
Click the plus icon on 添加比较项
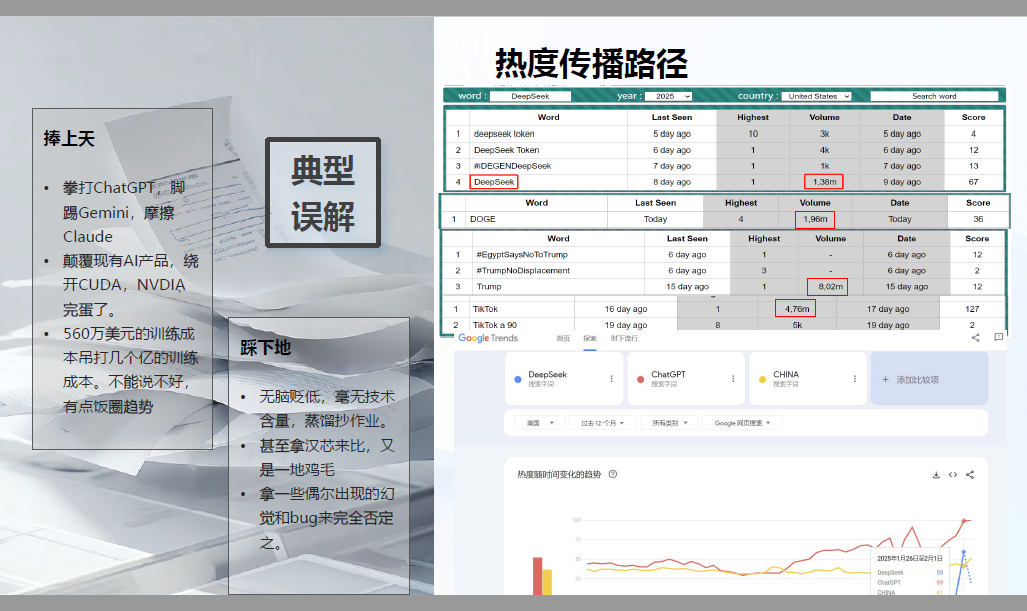click(x=886, y=380)
